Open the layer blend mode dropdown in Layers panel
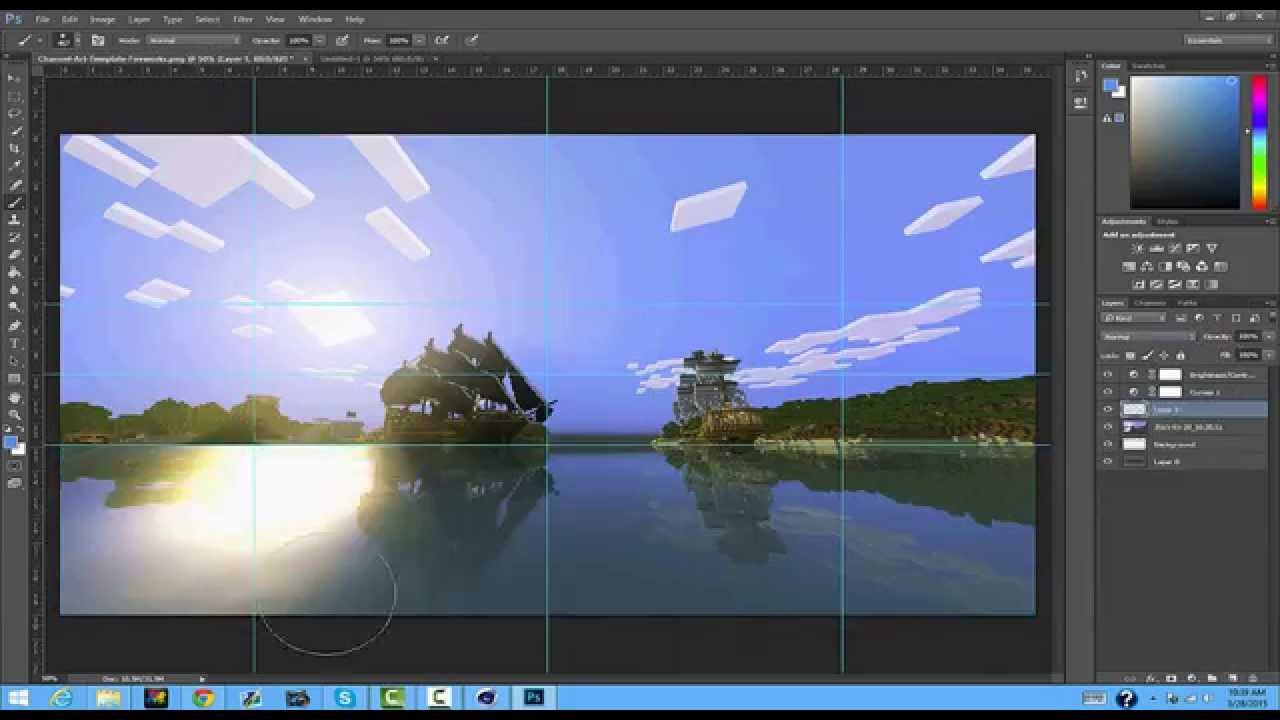This screenshot has height=720, width=1280. [1148, 336]
